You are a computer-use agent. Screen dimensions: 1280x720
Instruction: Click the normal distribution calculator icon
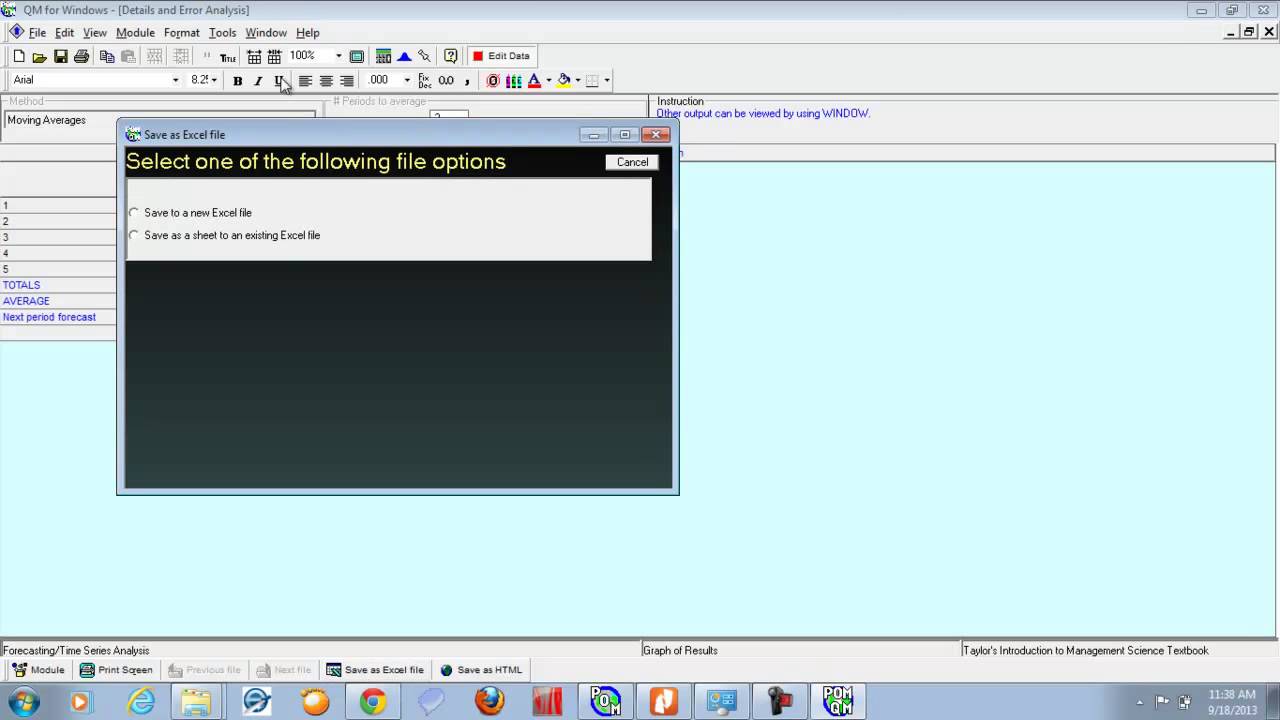click(404, 57)
